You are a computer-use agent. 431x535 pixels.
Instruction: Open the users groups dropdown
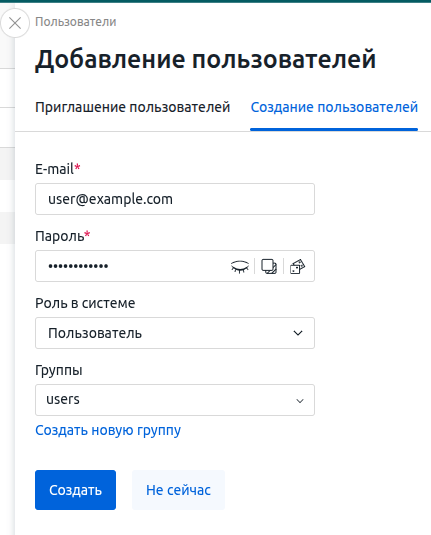click(175, 400)
